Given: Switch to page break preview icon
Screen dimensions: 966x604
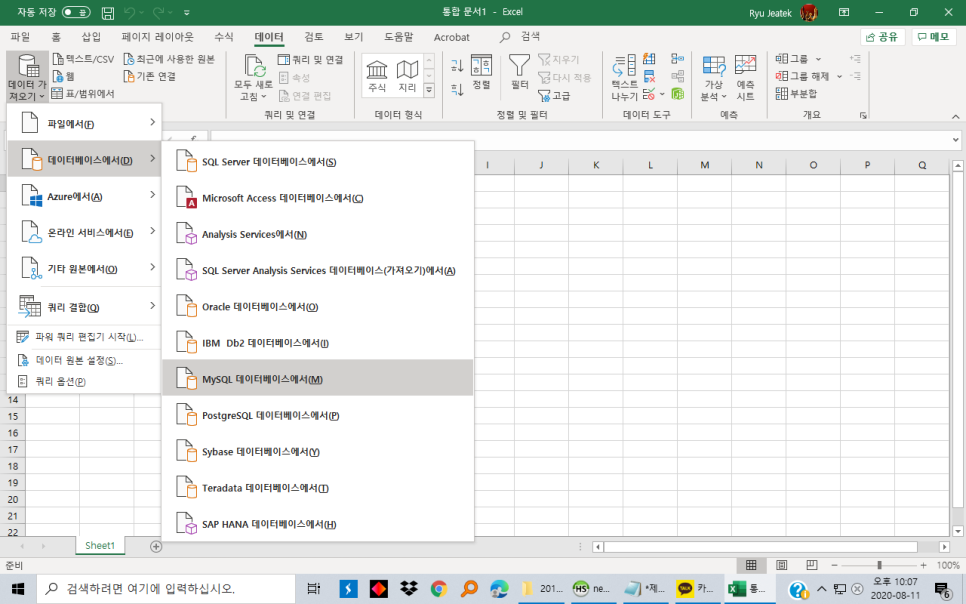Looking at the screenshot, I should click(811, 565).
